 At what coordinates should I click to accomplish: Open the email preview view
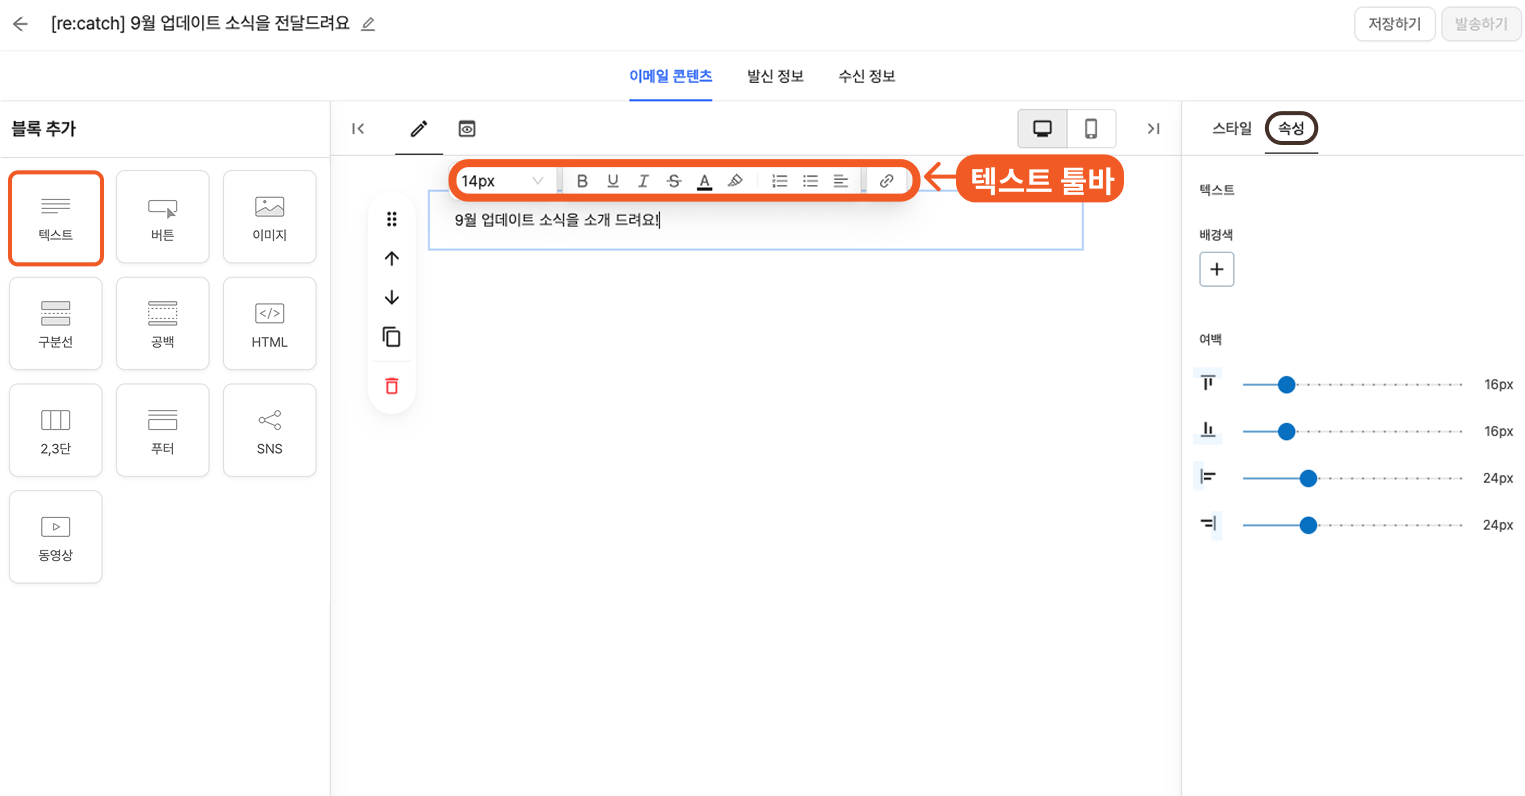click(467, 129)
